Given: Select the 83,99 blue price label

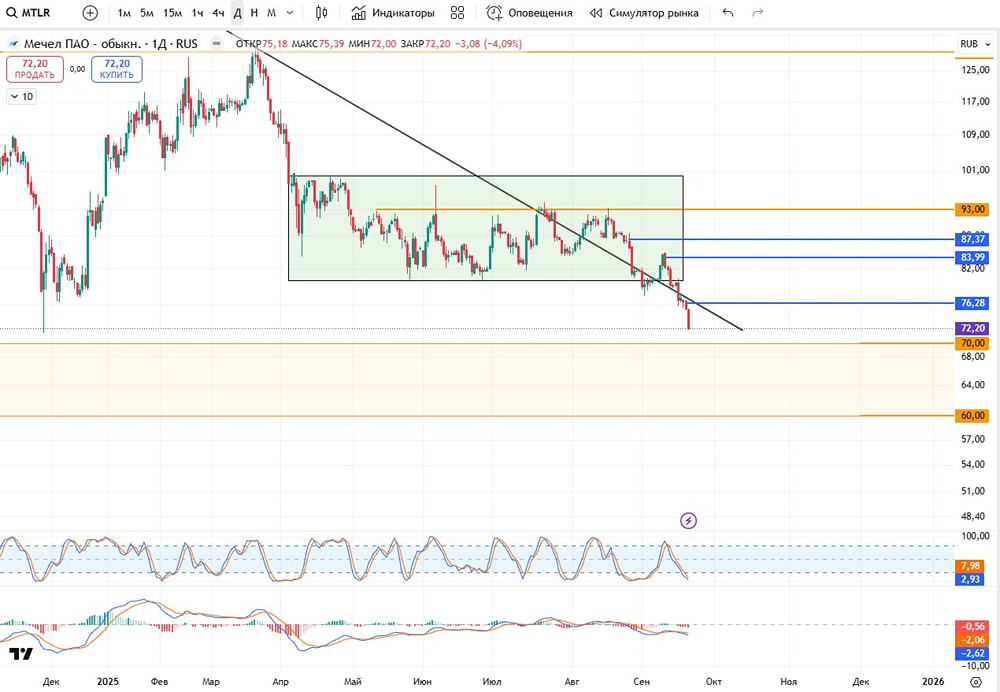Looking at the screenshot, I should coord(972,258).
